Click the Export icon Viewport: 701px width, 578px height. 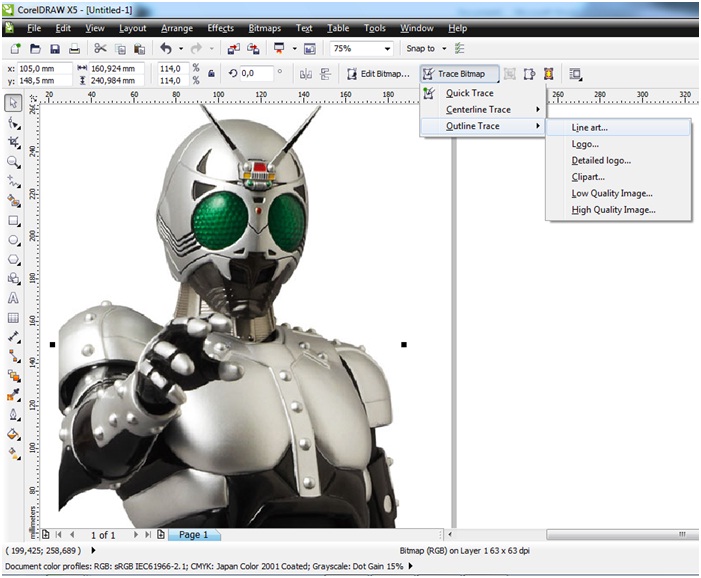tap(253, 49)
